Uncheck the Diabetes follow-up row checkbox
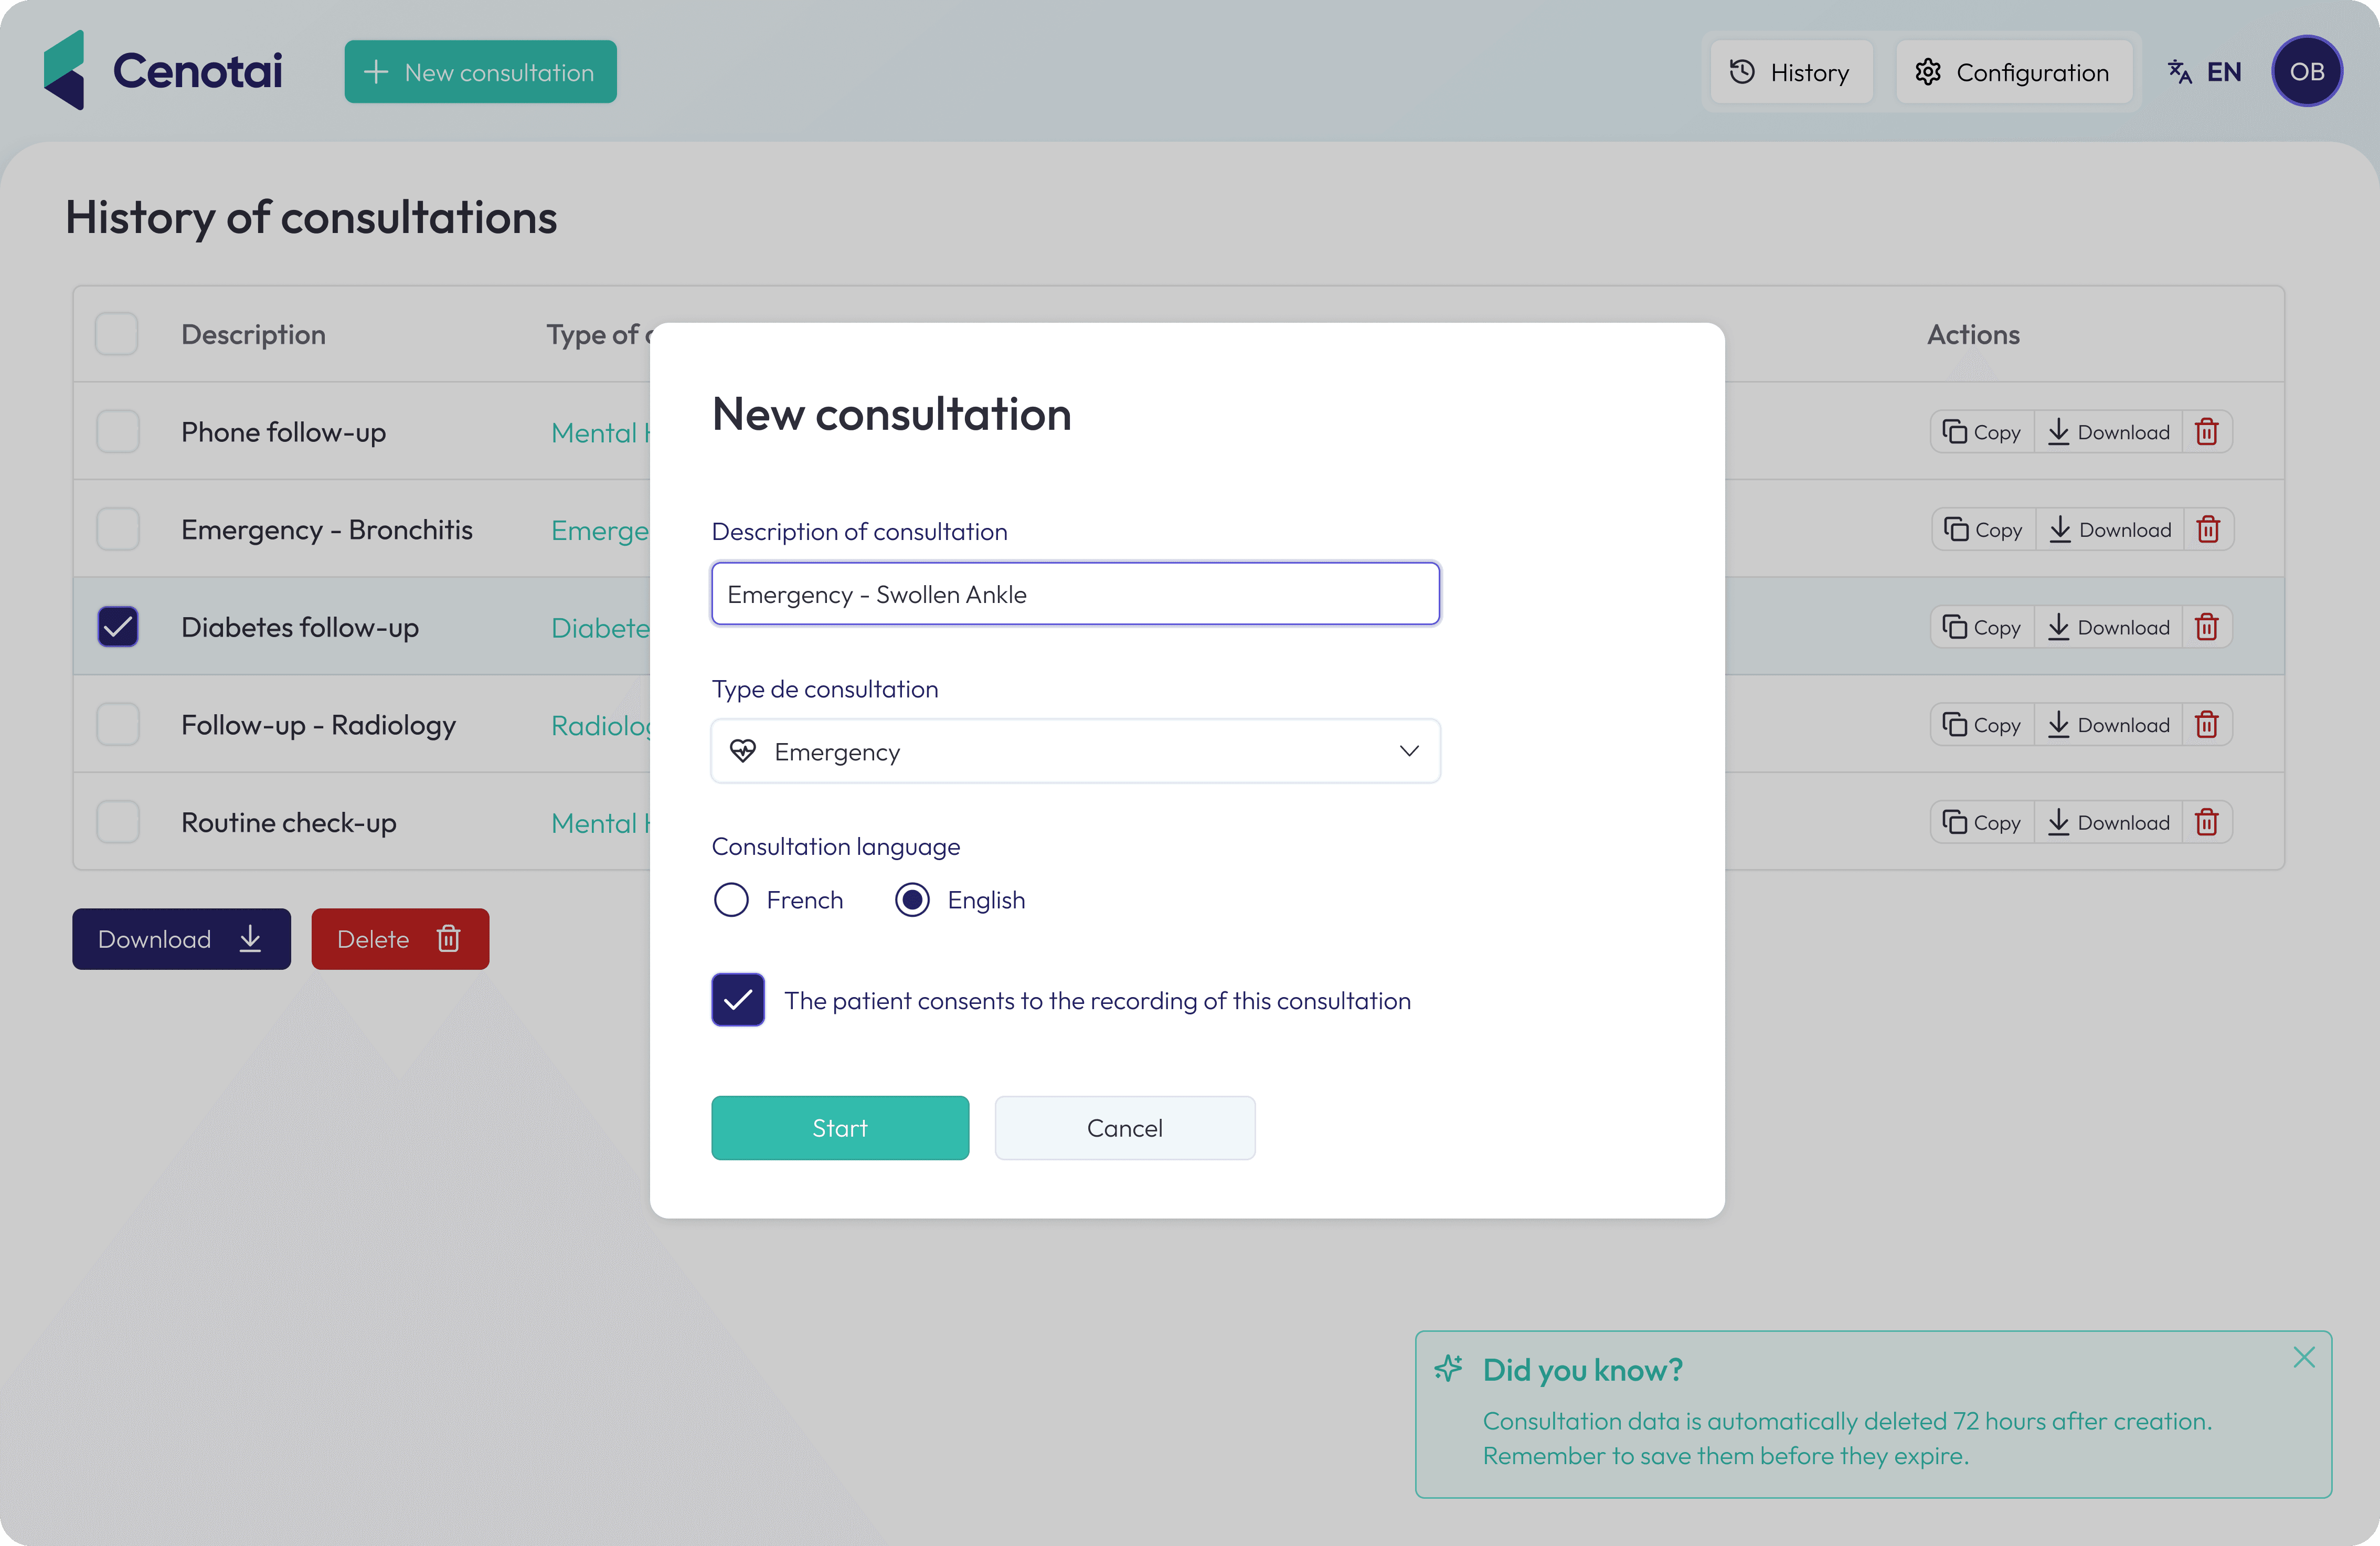Image resolution: width=2380 pixels, height=1546 pixels. tap(118, 627)
